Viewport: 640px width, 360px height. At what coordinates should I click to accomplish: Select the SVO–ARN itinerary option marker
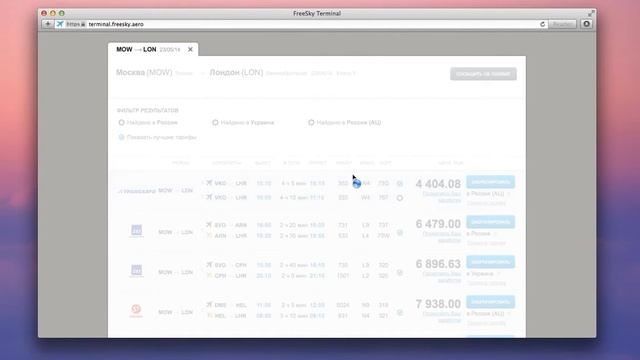point(400,233)
